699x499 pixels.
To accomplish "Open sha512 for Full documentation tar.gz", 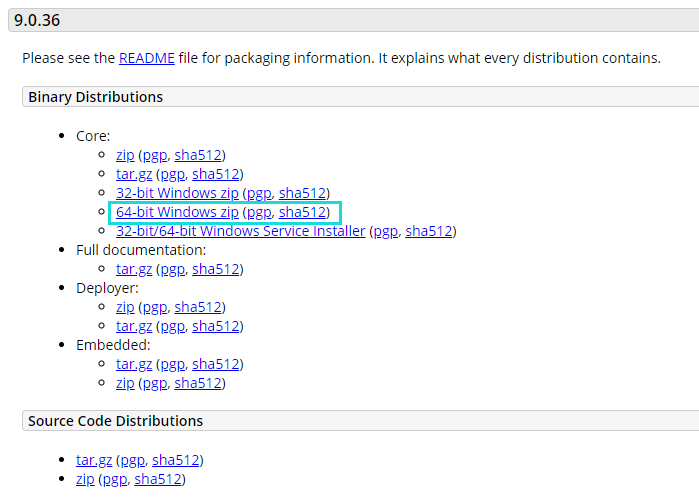I will [x=216, y=269].
